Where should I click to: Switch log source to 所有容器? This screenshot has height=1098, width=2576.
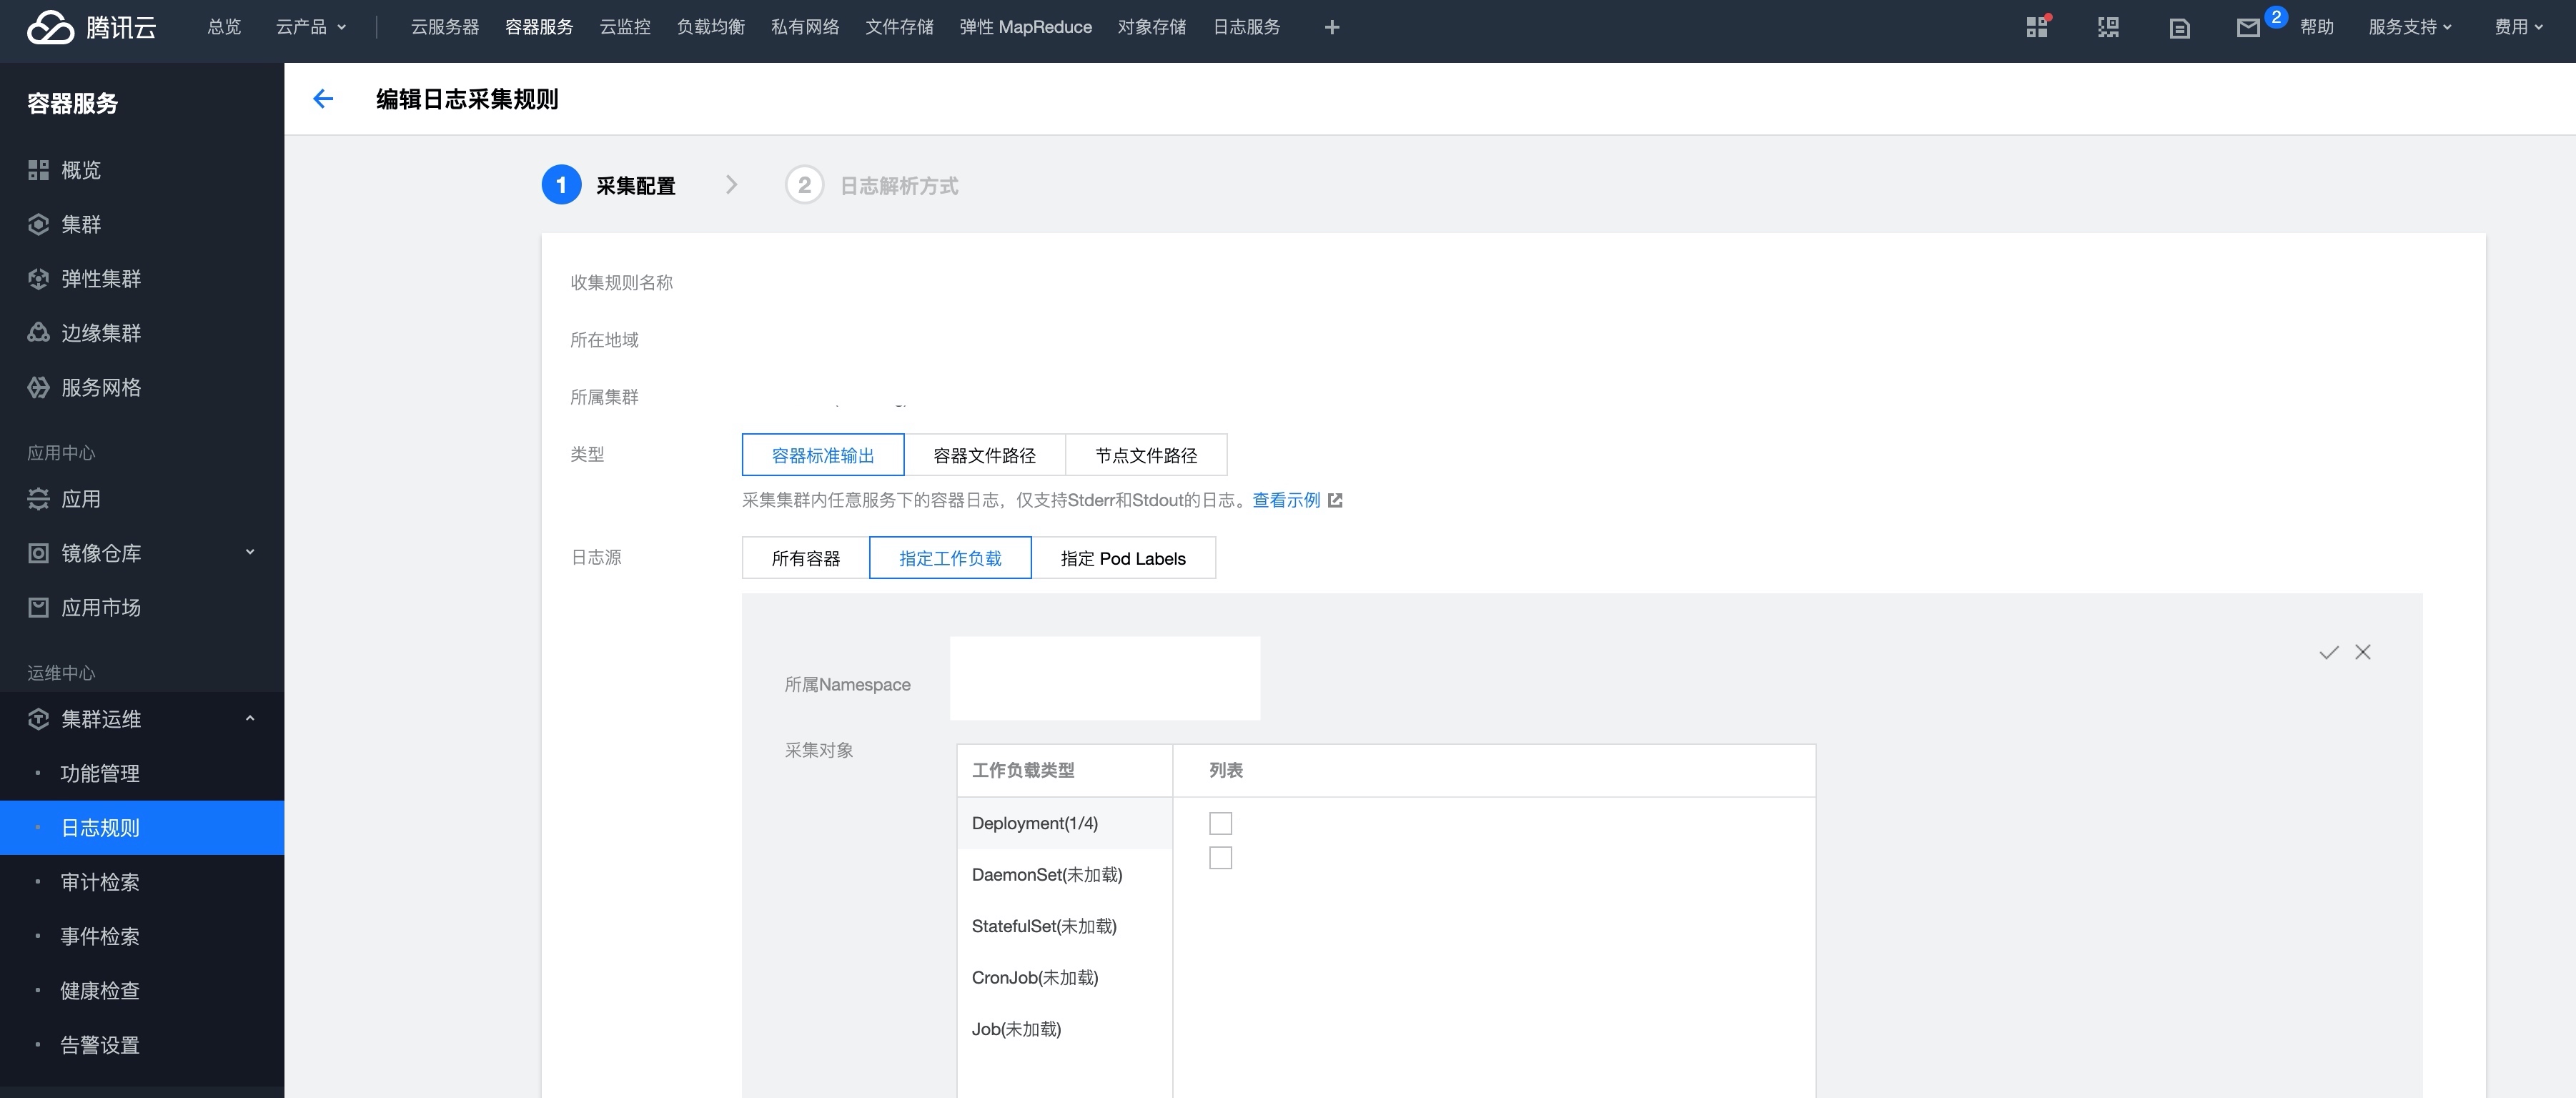806,558
